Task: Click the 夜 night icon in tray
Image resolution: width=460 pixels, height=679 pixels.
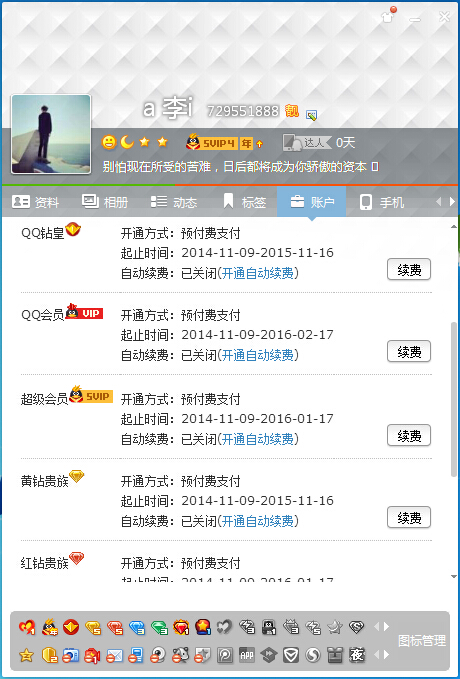Action: (356, 655)
